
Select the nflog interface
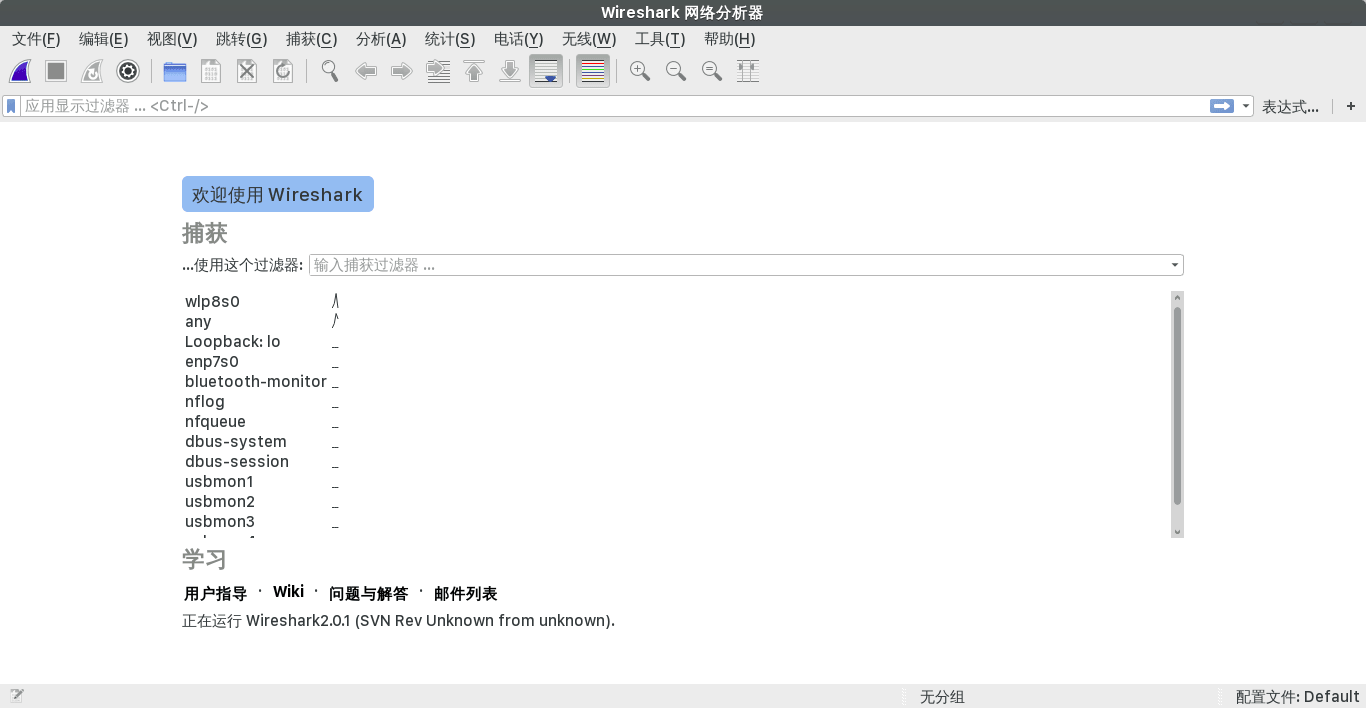(205, 401)
